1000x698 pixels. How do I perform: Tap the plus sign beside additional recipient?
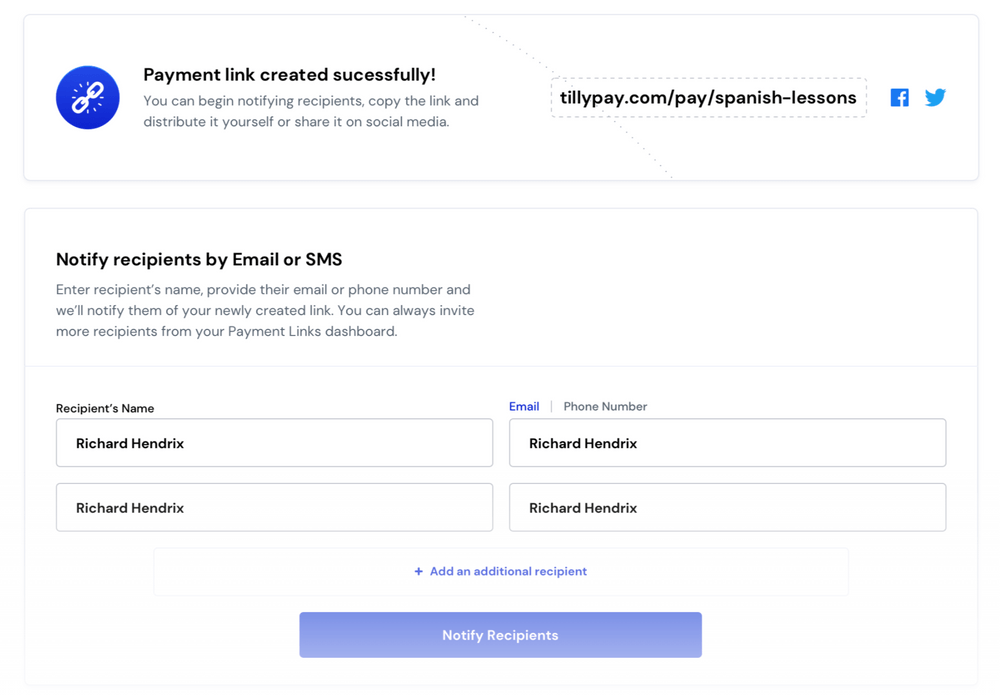(418, 571)
